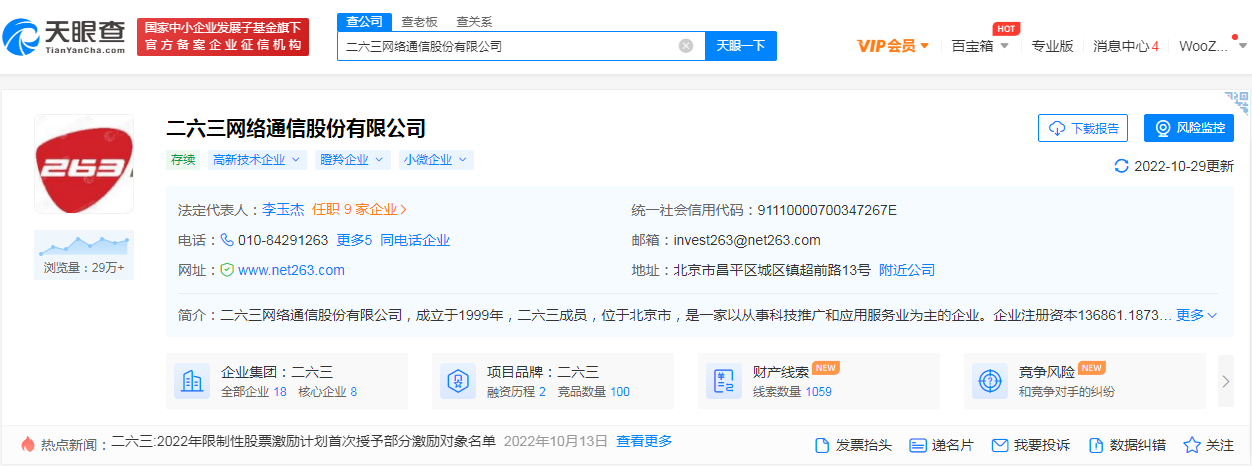
Task: Open the 百宝箱 dropdown menu
Action: pyautogui.click(x=980, y=46)
